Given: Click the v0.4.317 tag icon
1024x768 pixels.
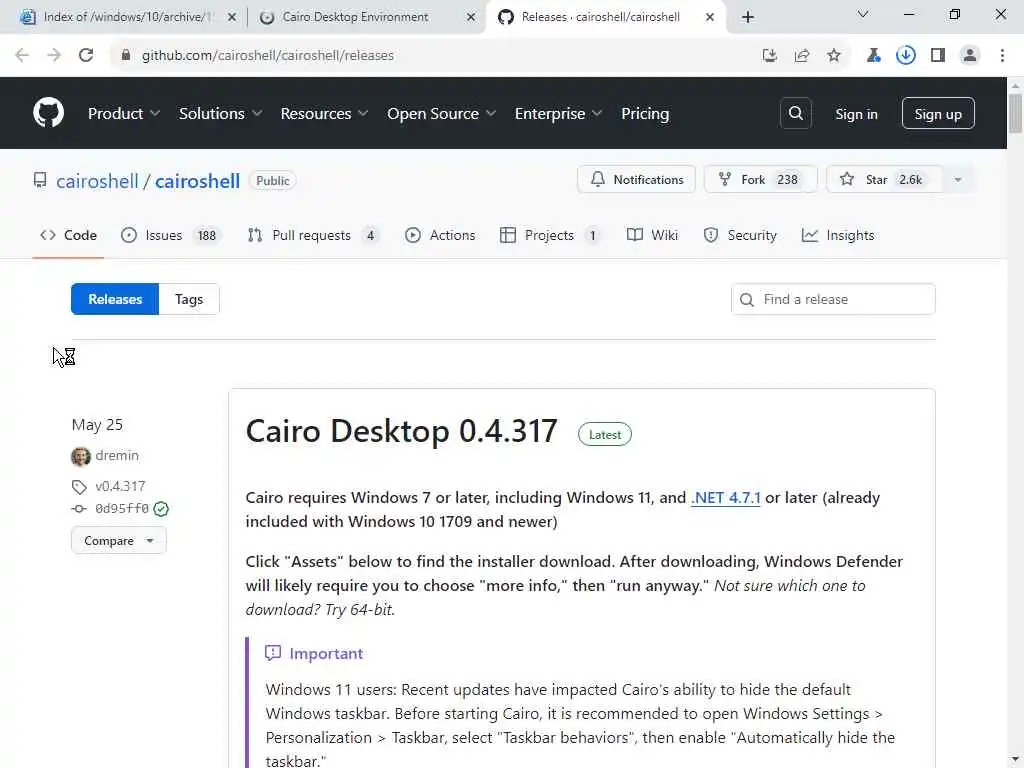Looking at the screenshot, I should 79,487.
